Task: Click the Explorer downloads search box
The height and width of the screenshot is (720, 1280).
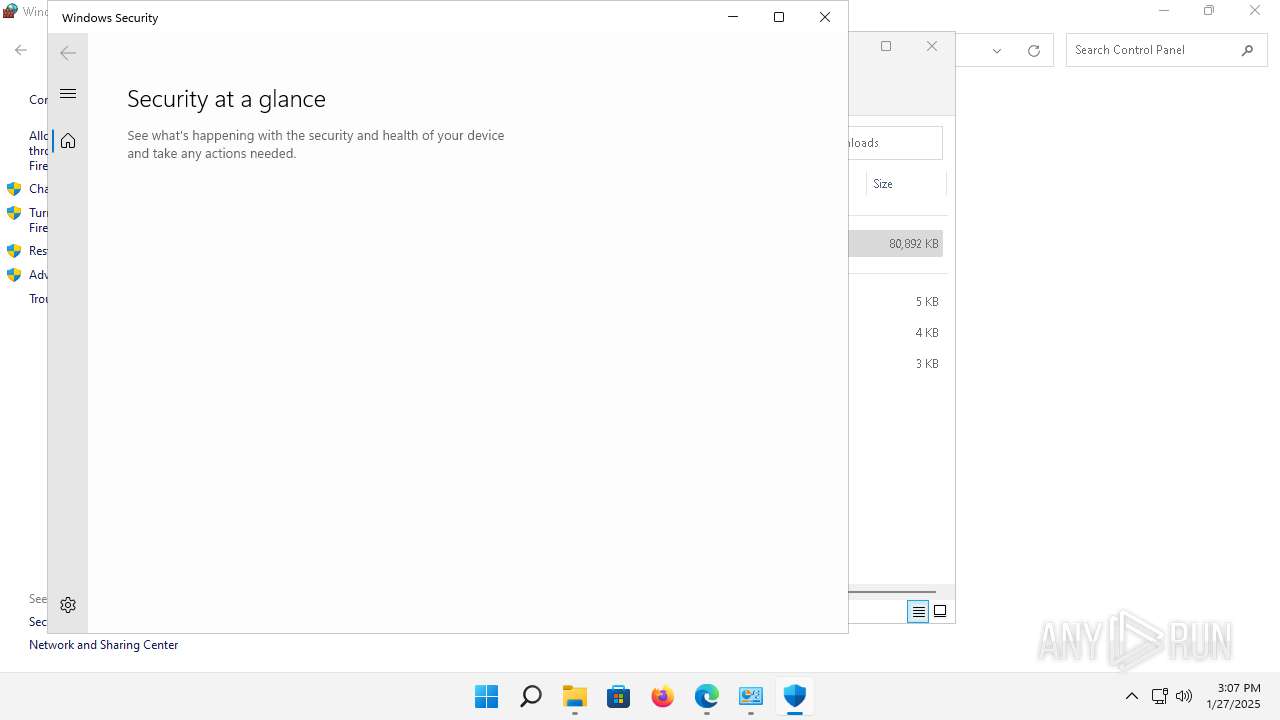Action: coord(896,143)
